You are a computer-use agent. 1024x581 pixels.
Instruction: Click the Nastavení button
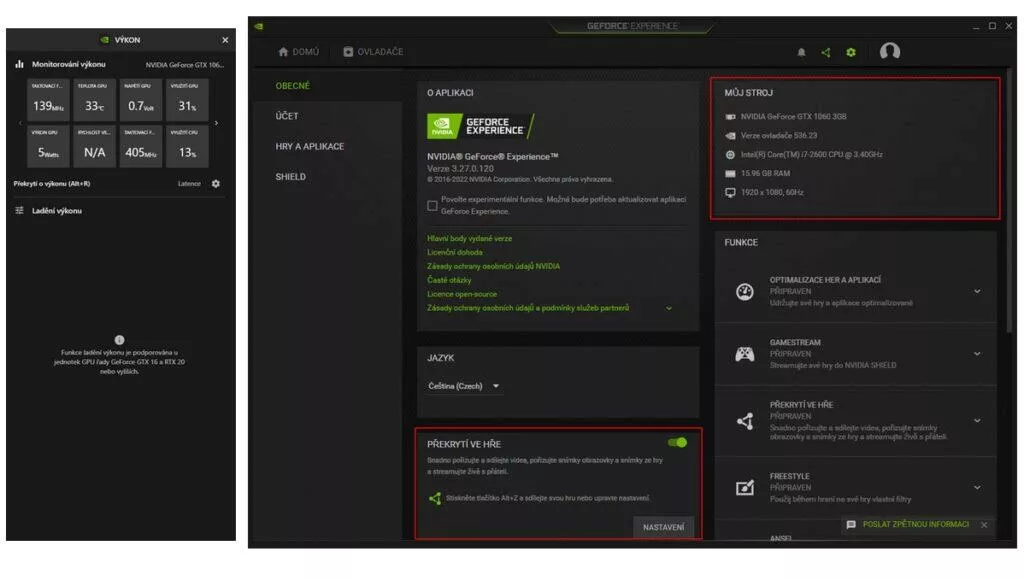(663, 527)
